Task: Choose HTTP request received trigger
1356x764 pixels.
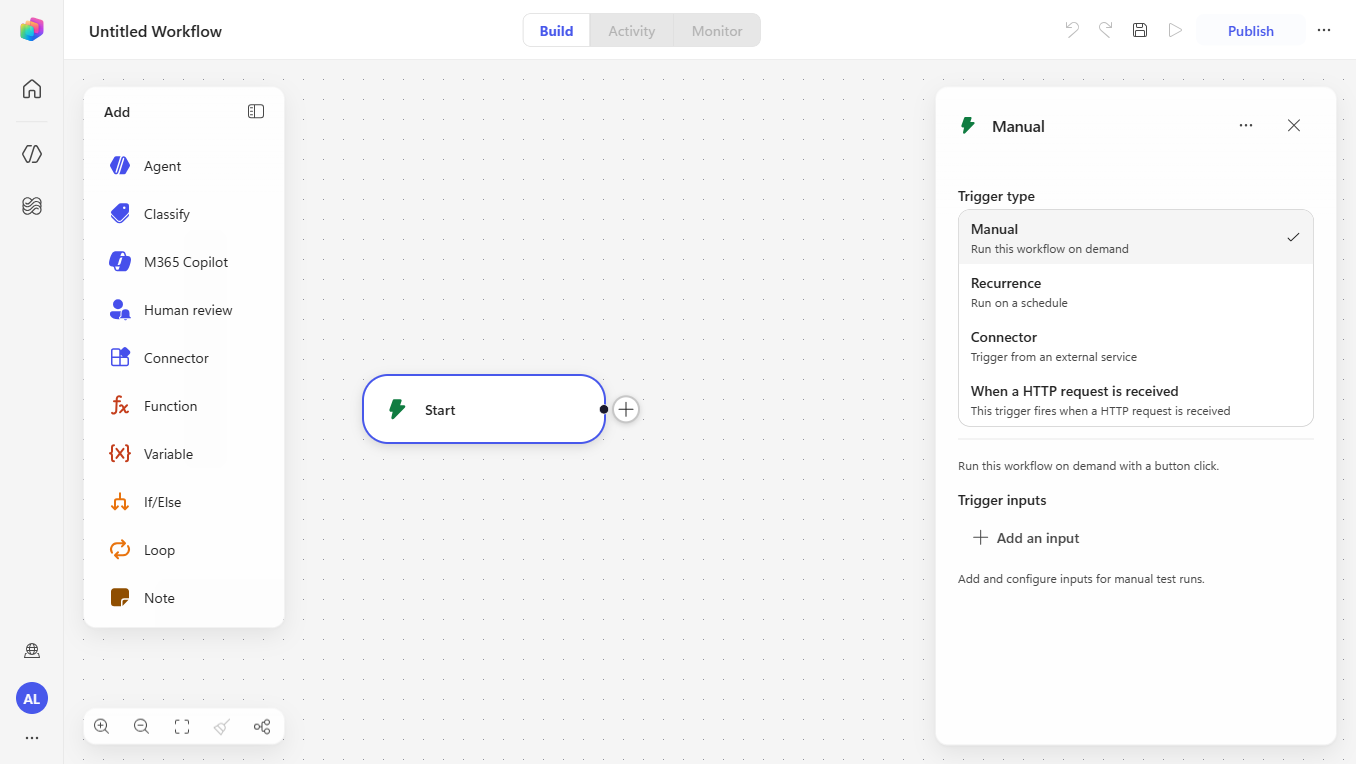Action: [x=1136, y=399]
